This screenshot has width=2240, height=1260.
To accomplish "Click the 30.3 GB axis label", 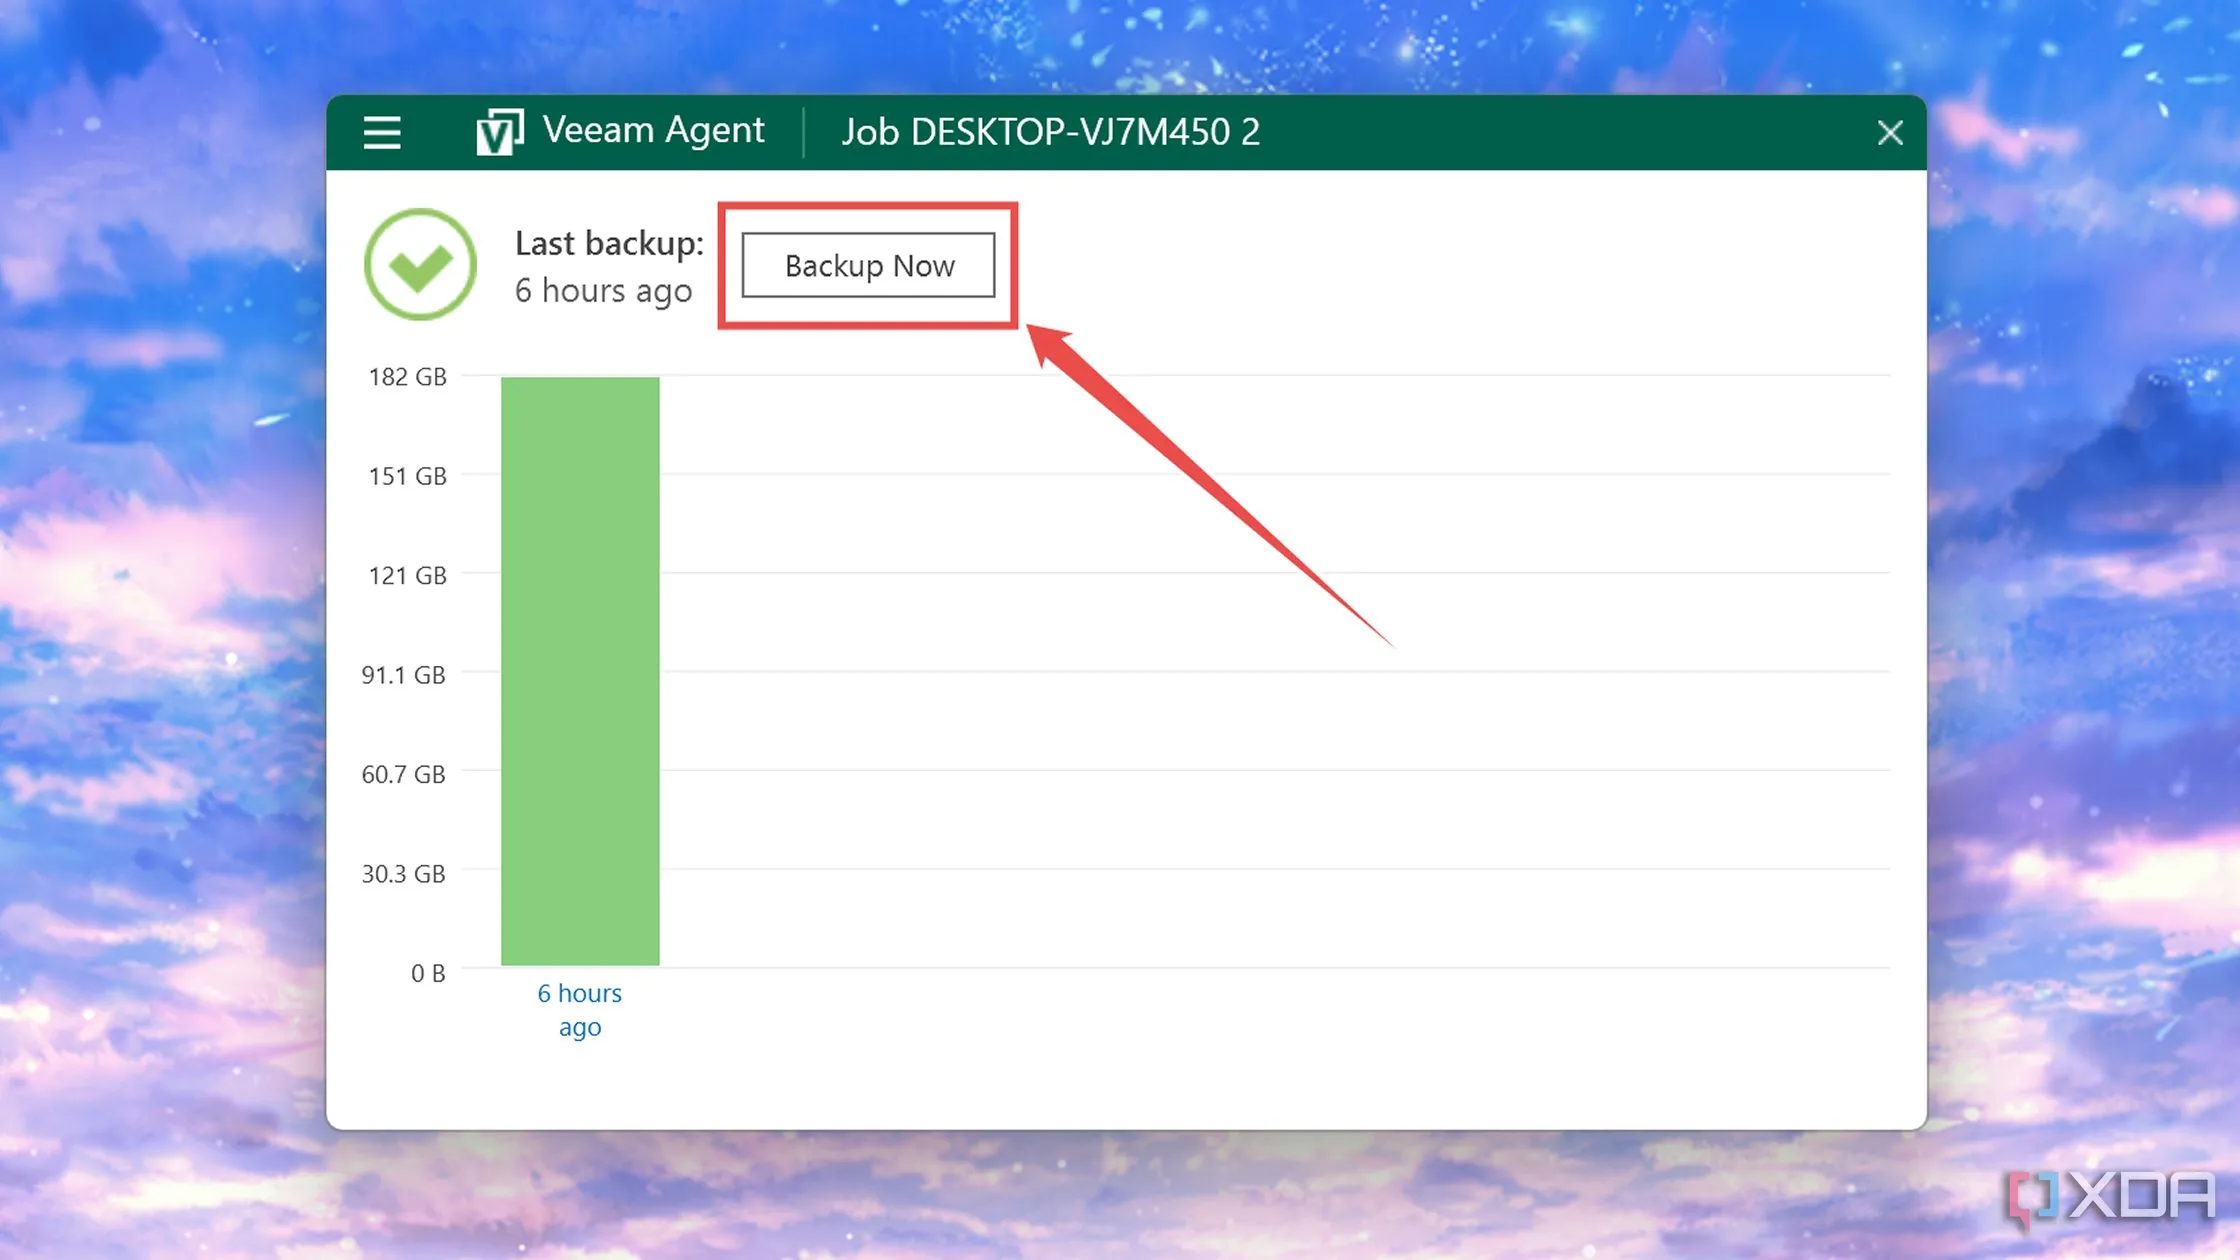I will pyautogui.click(x=403, y=874).
